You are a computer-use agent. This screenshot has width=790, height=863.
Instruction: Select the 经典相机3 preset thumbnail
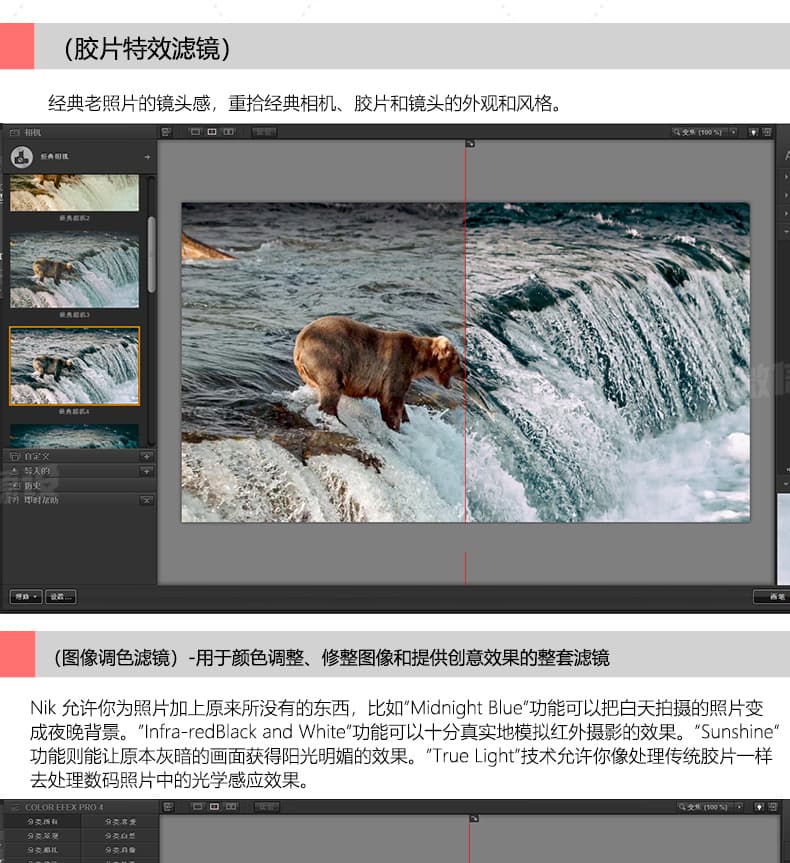click(74, 271)
